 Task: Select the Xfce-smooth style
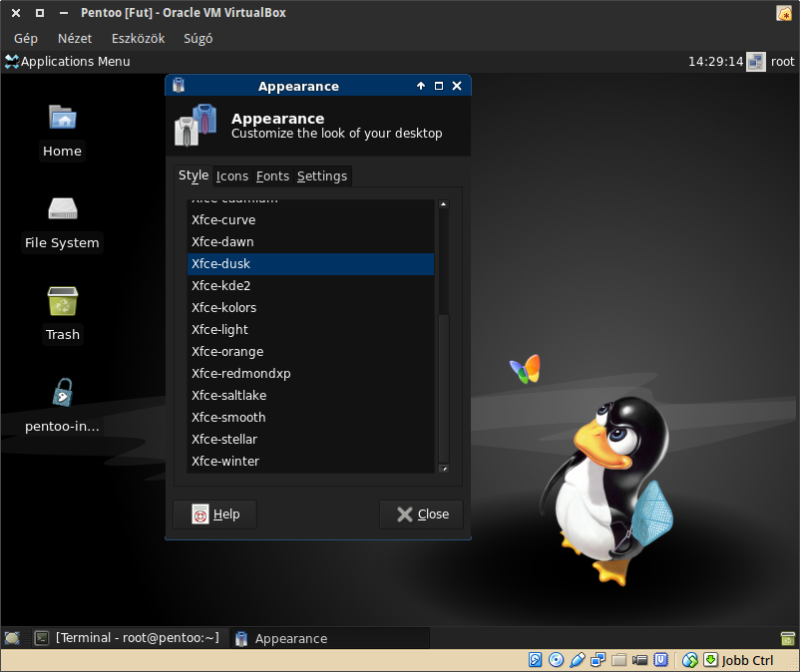311,417
